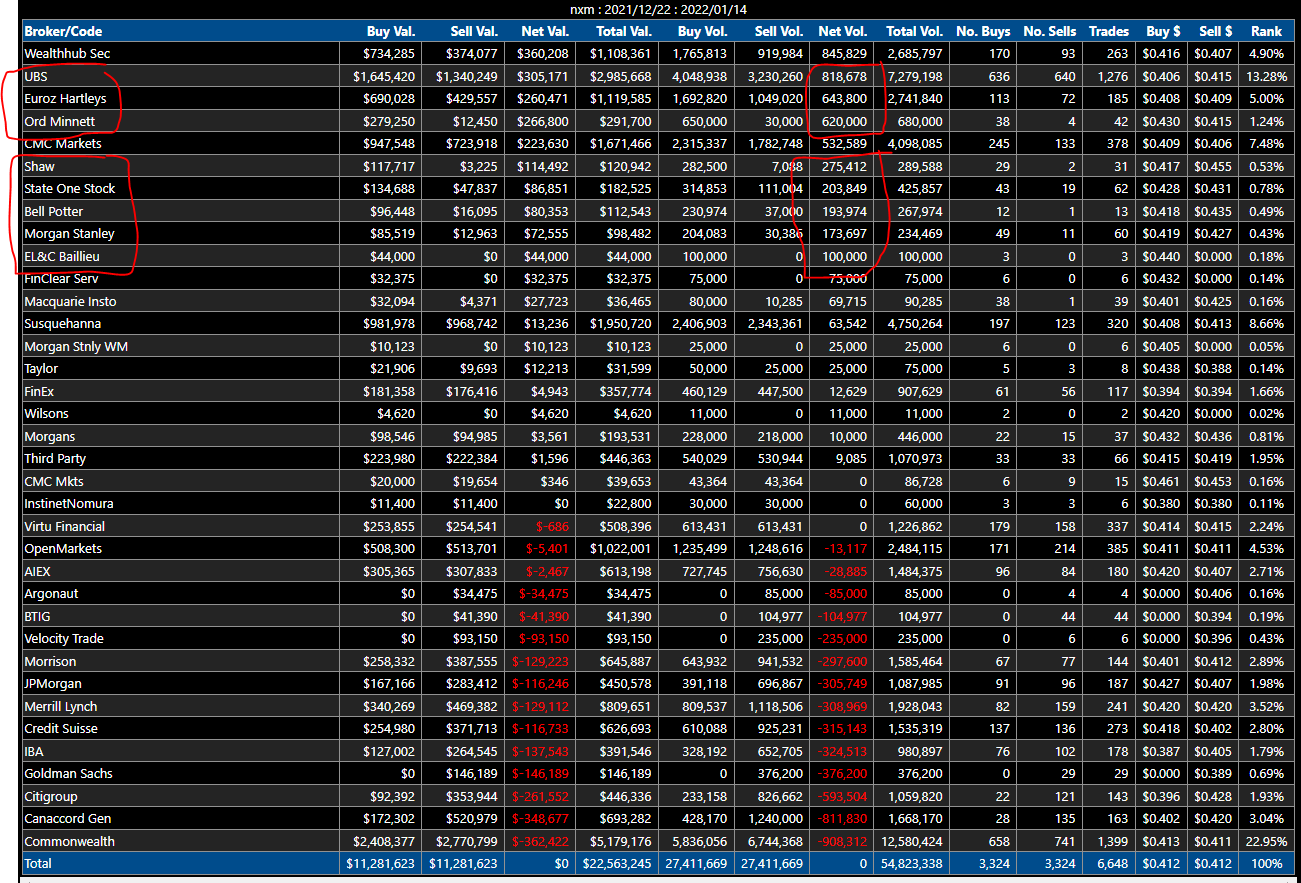This screenshot has height=883, width=1301.
Task: Click the Argonaut broker name
Action: pos(51,593)
